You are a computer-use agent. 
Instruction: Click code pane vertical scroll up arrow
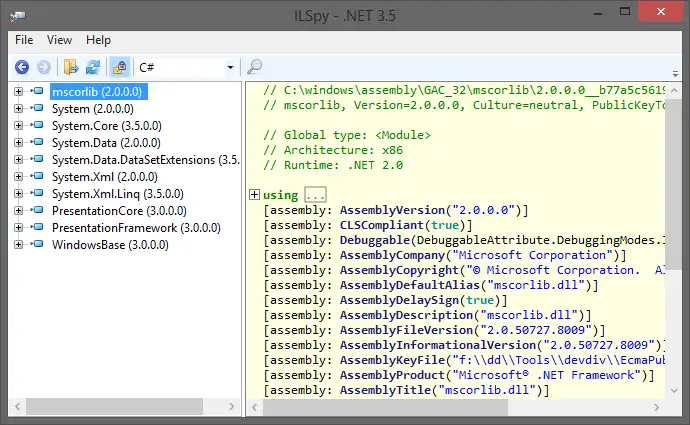(674, 91)
